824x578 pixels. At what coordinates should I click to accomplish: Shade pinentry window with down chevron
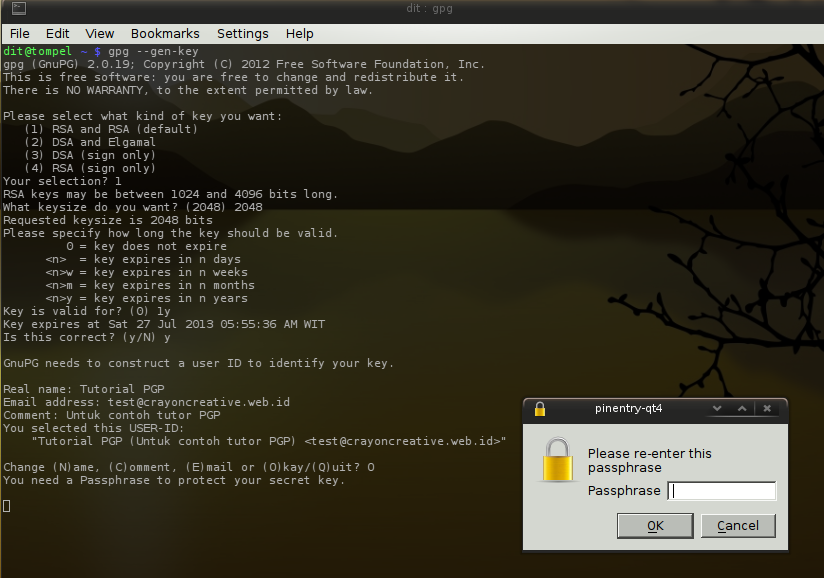pyautogui.click(x=717, y=408)
